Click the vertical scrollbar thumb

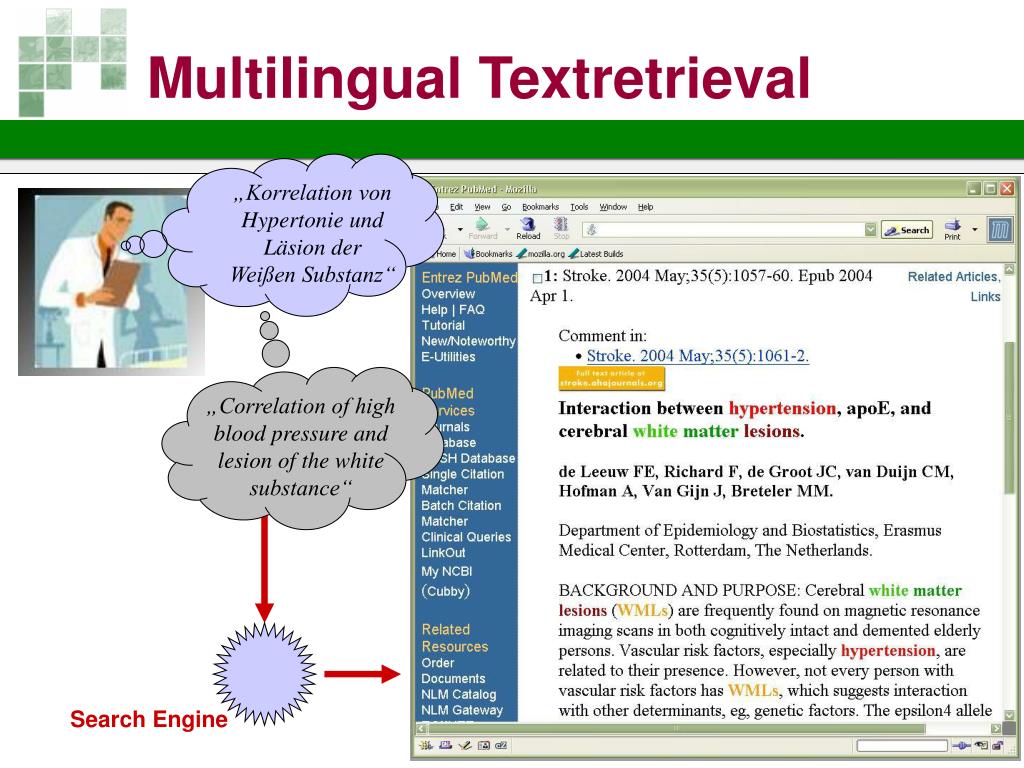click(1009, 416)
